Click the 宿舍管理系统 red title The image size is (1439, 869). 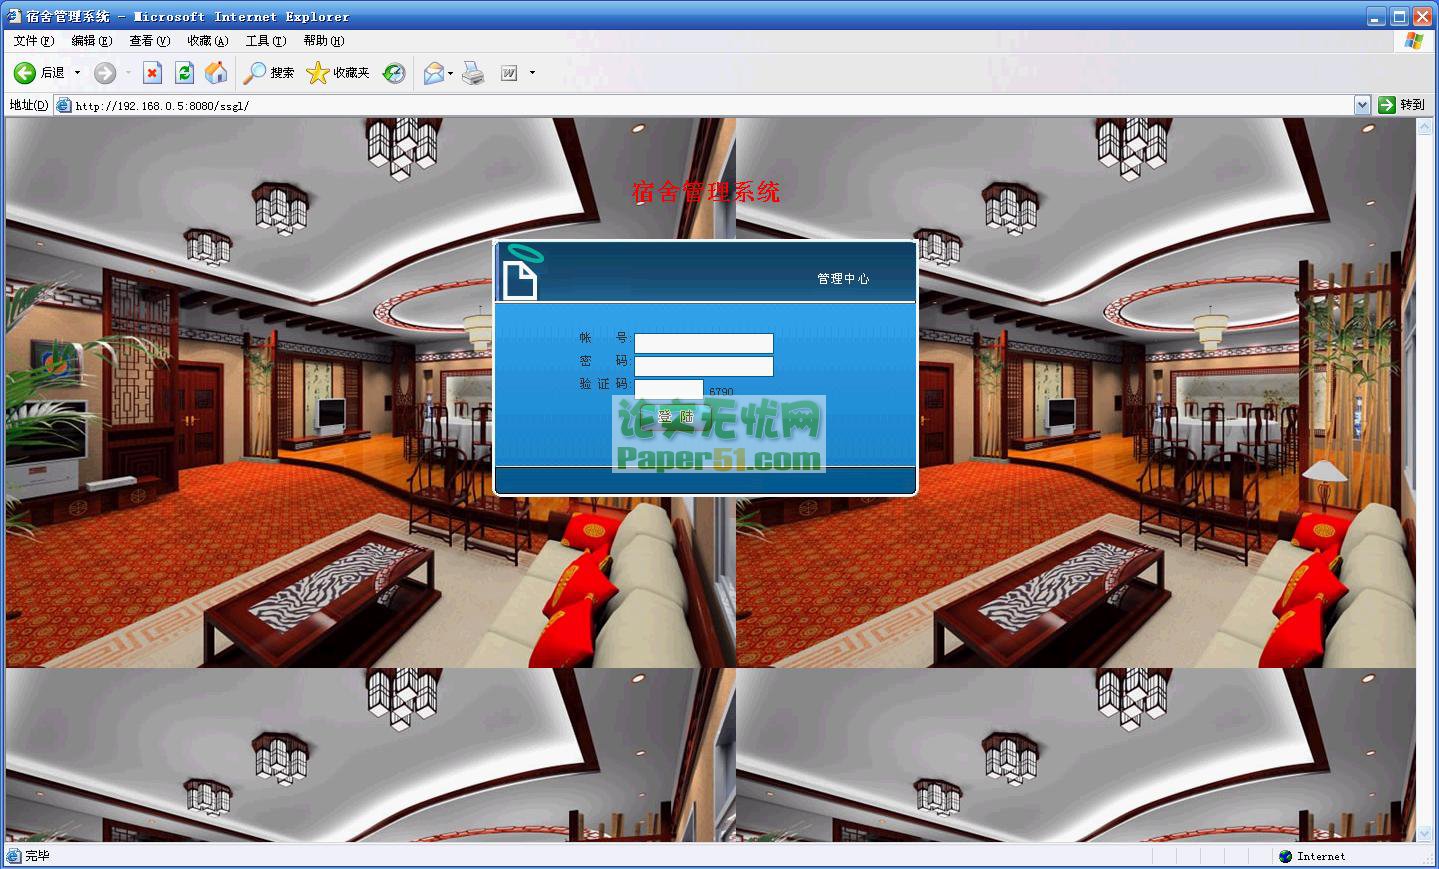click(706, 192)
